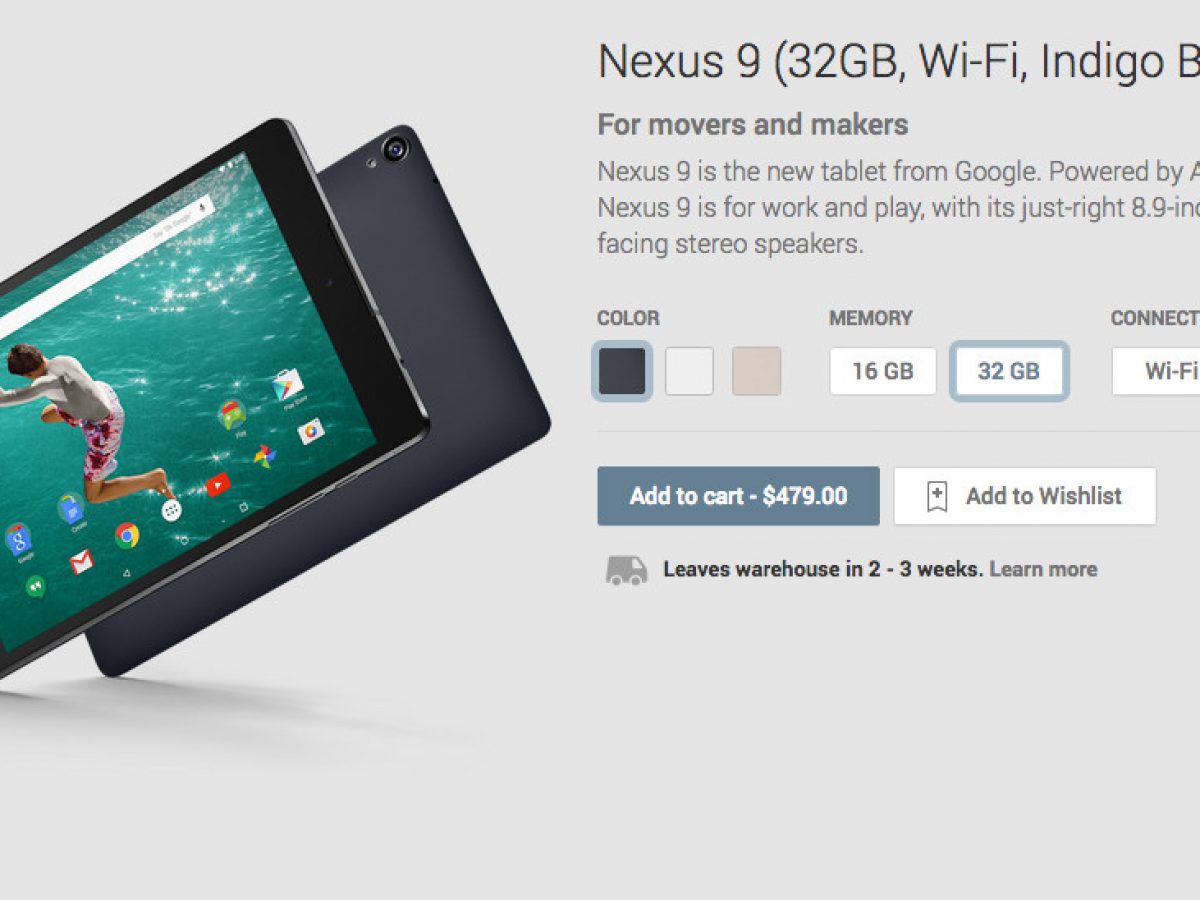Tap the blue Google search app icon
The width and height of the screenshot is (1200, 900).
18,540
